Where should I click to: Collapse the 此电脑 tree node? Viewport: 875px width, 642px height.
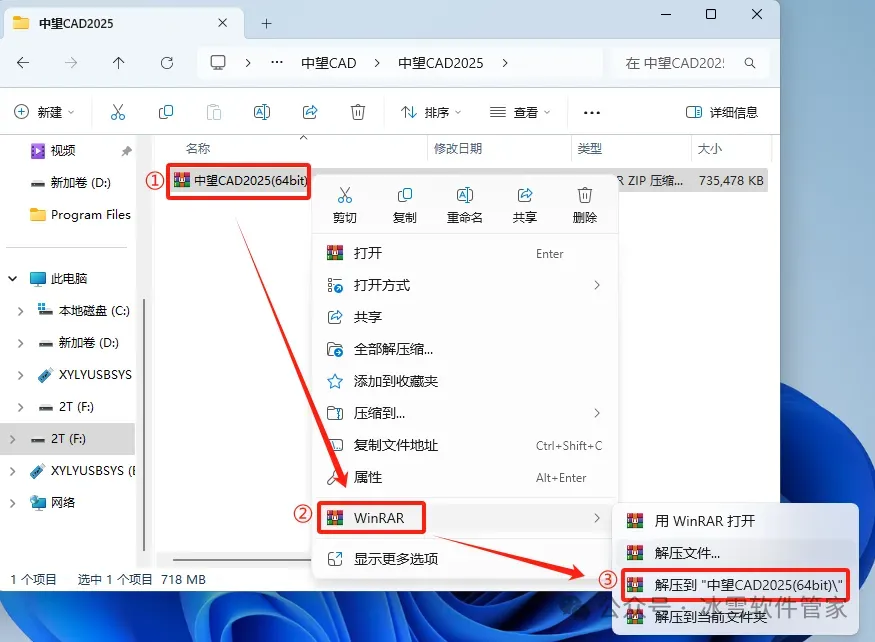pos(12,278)
